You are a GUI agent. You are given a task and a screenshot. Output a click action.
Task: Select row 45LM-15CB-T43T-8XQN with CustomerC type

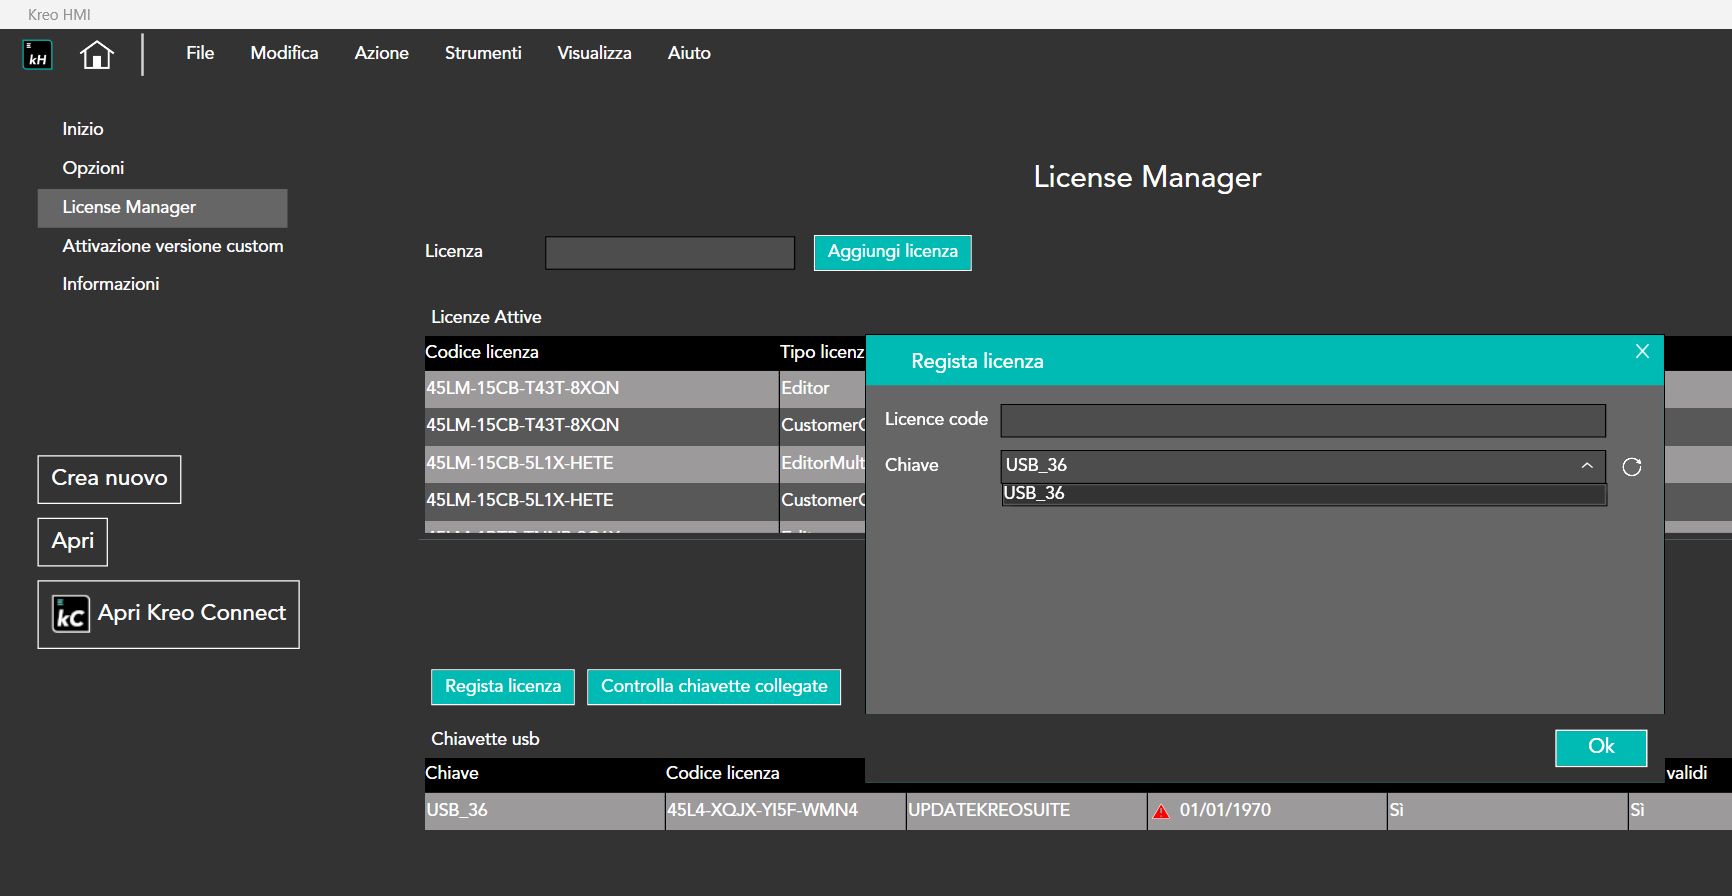point(645,426)
